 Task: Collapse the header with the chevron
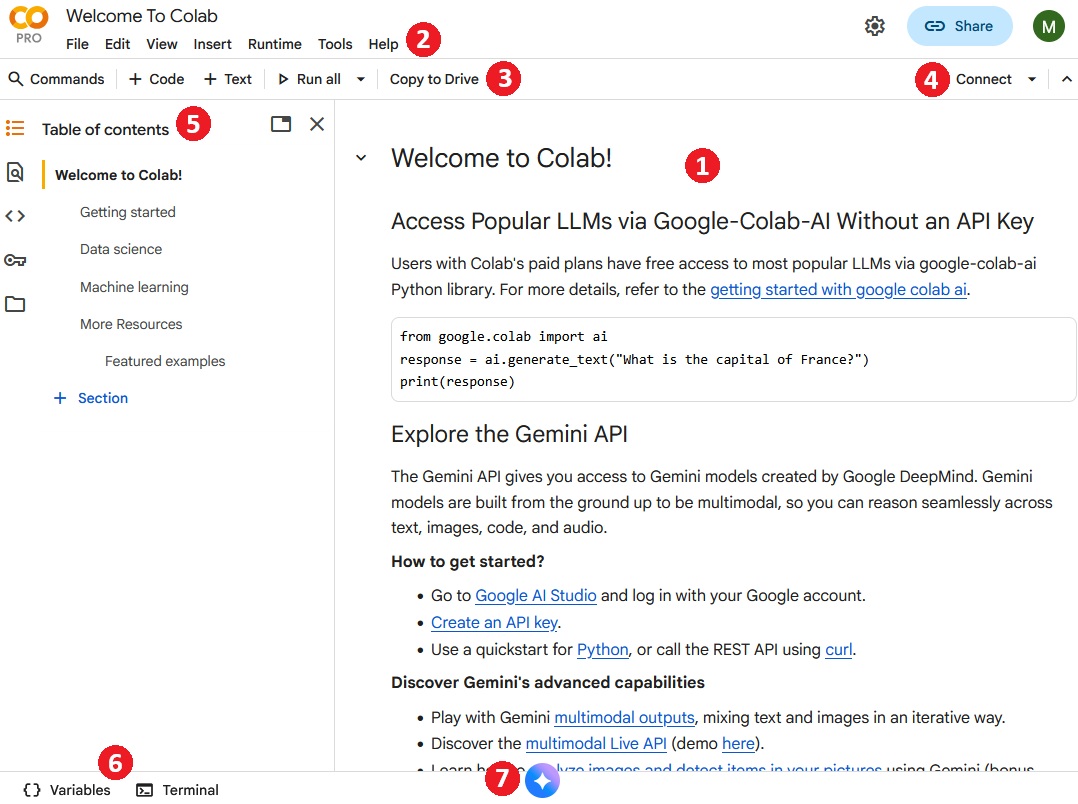click(x=1066, y=79)
